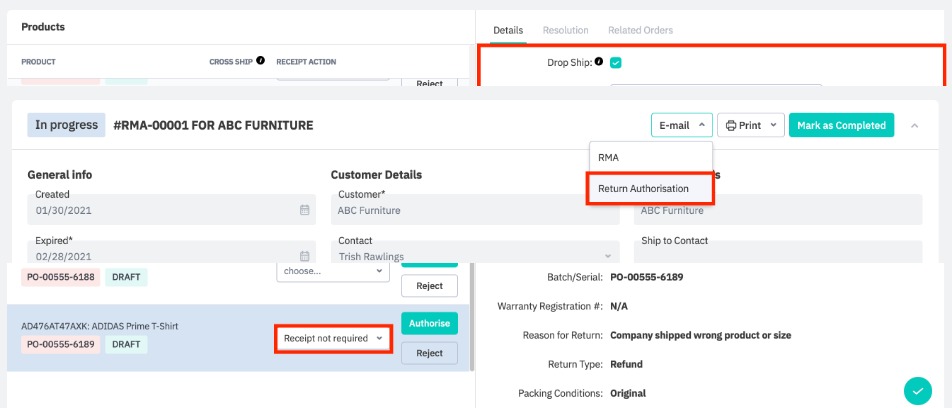Screen dimensions: 952x408
Task: Open the Created date calendar icon
Action: point(305,210)
